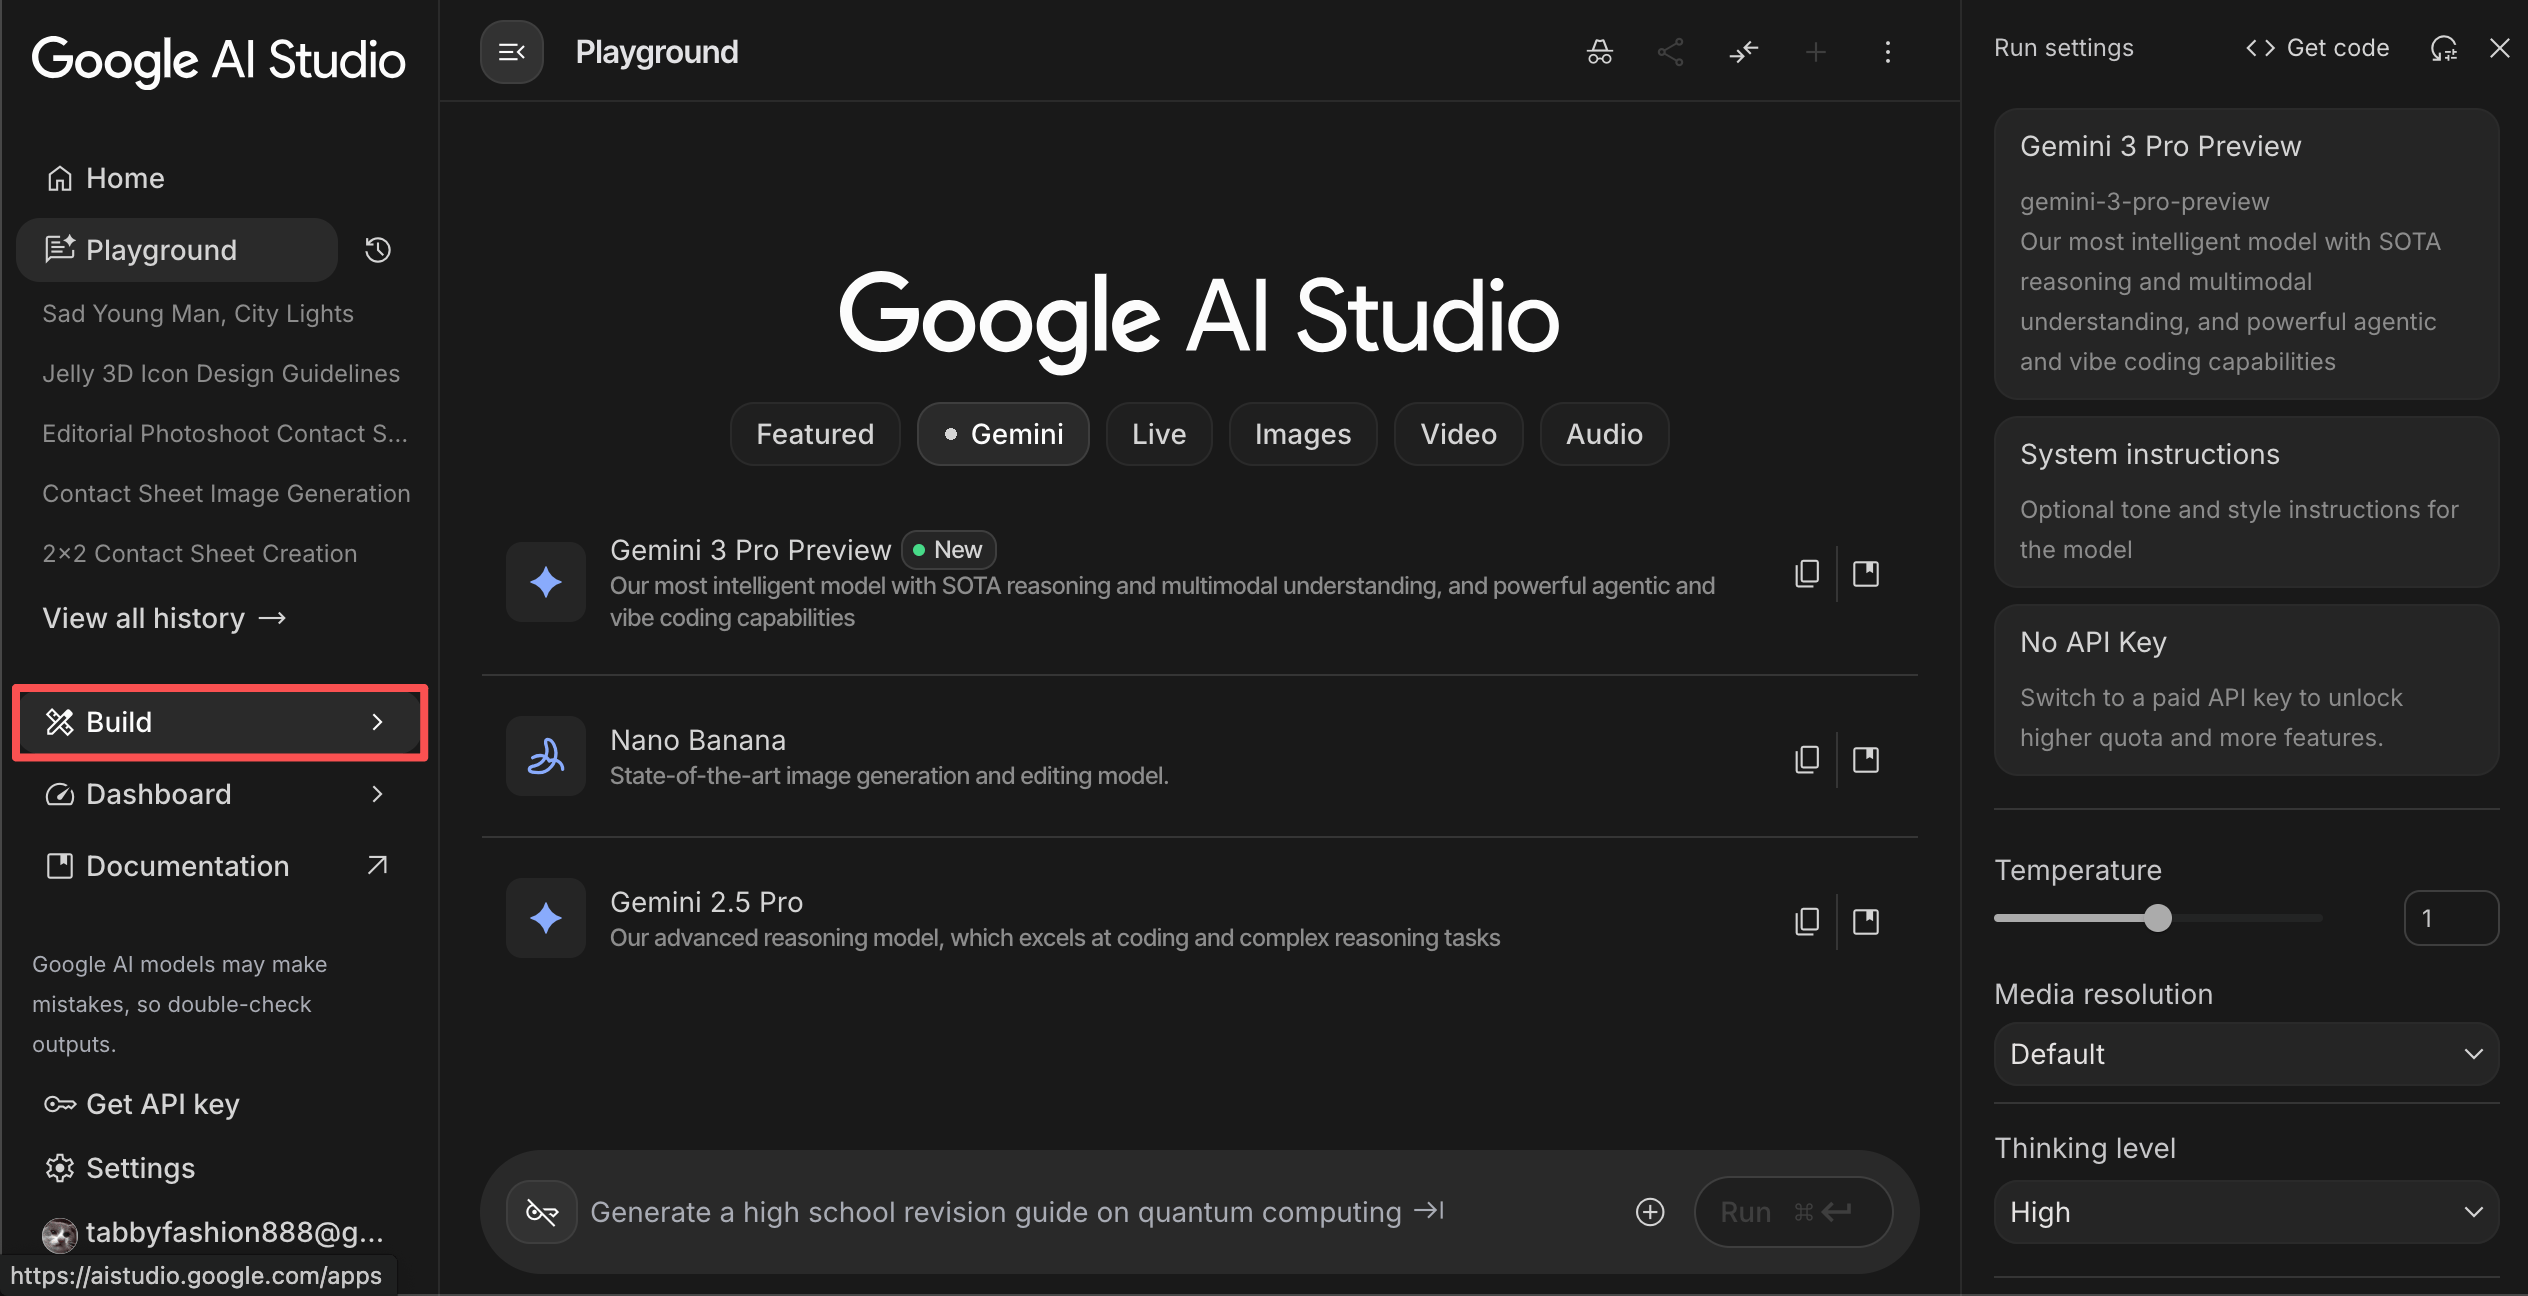This screenshot has width=2528, height=1296.
Task: Click the prompt text input field
Action: (1100, 1212)
